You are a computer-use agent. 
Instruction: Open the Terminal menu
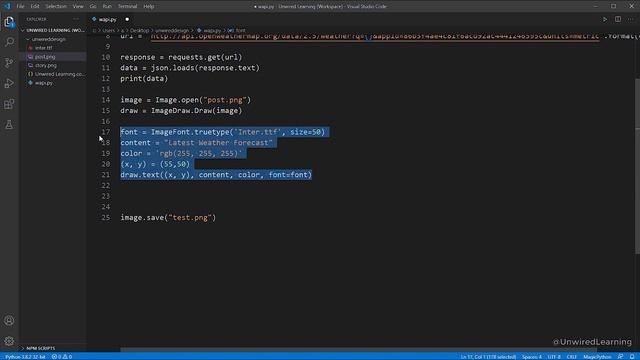tap(127, 7)
